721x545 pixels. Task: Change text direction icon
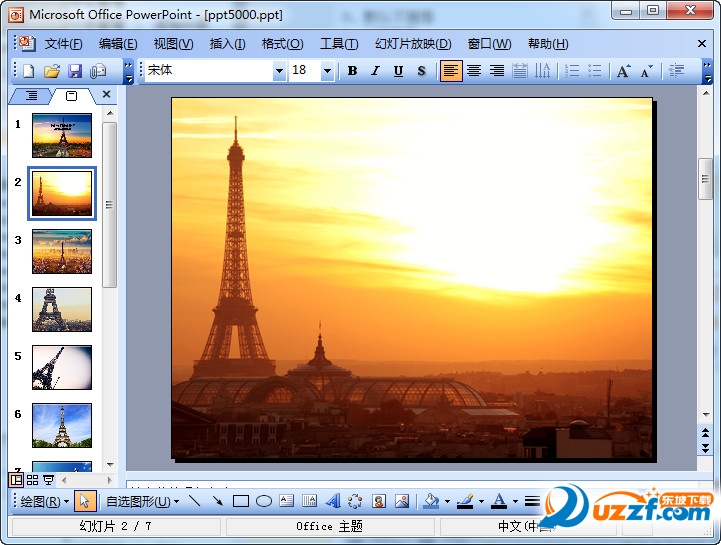pos(542,71)
